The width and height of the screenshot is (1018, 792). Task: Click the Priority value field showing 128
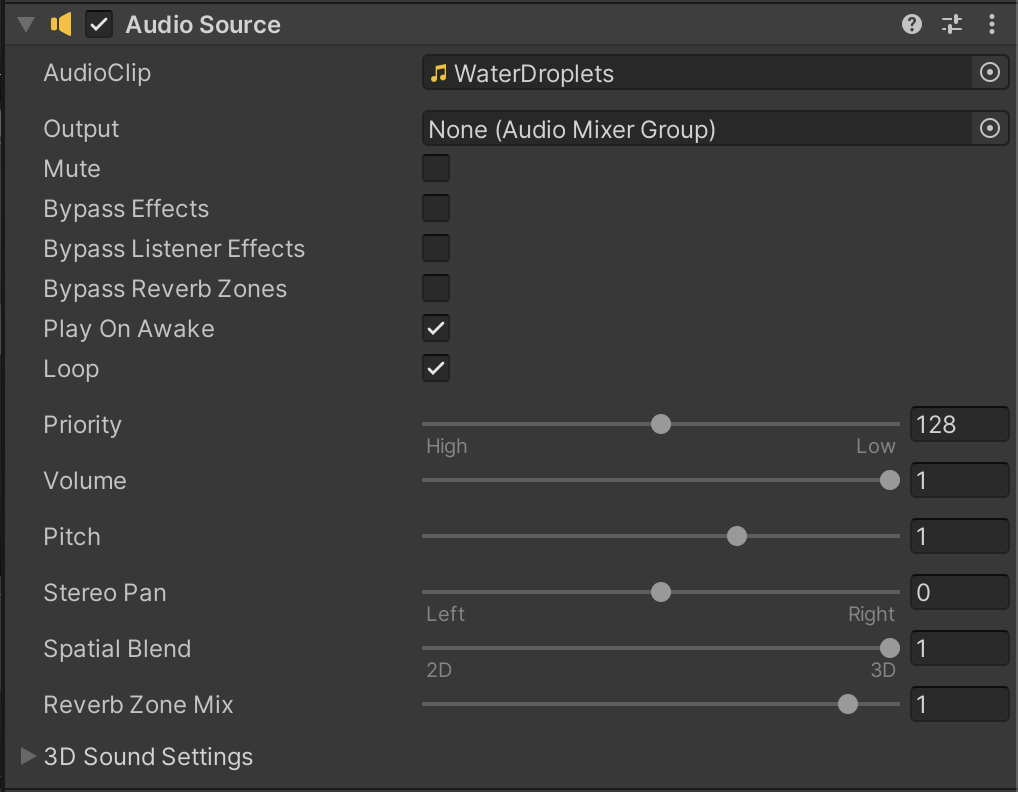point(958,425)
